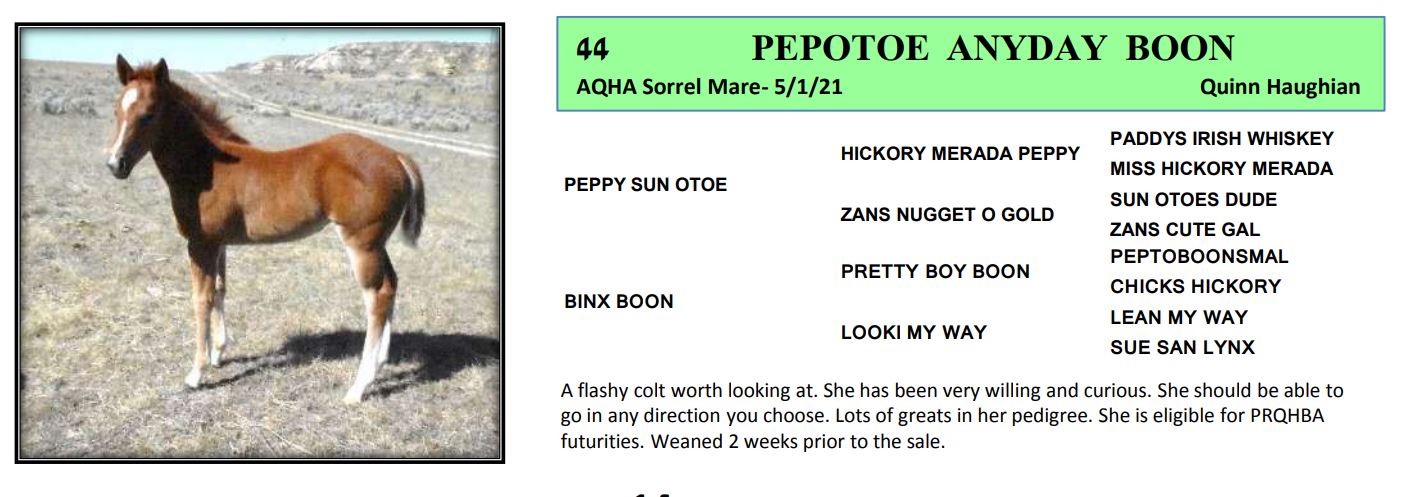The width and height of the screenshot is (1426, 497).
Task: Click MISS HICKORY MERADA ancestor
Action: coord(1221,169)
